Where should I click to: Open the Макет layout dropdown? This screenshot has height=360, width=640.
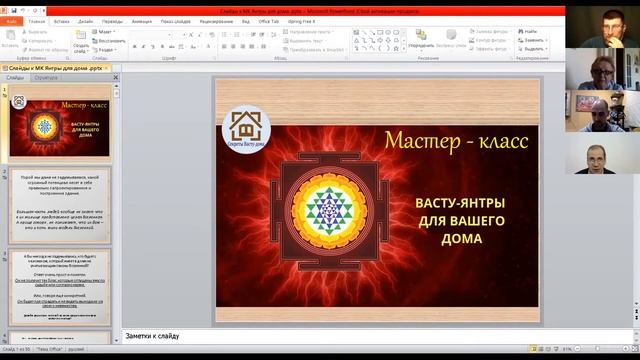104,32
